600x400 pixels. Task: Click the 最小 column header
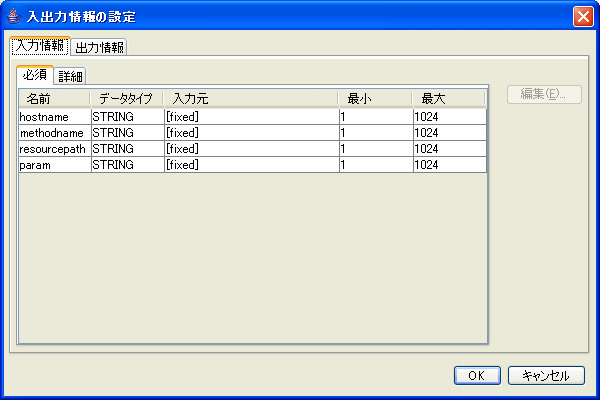point(375,99)
